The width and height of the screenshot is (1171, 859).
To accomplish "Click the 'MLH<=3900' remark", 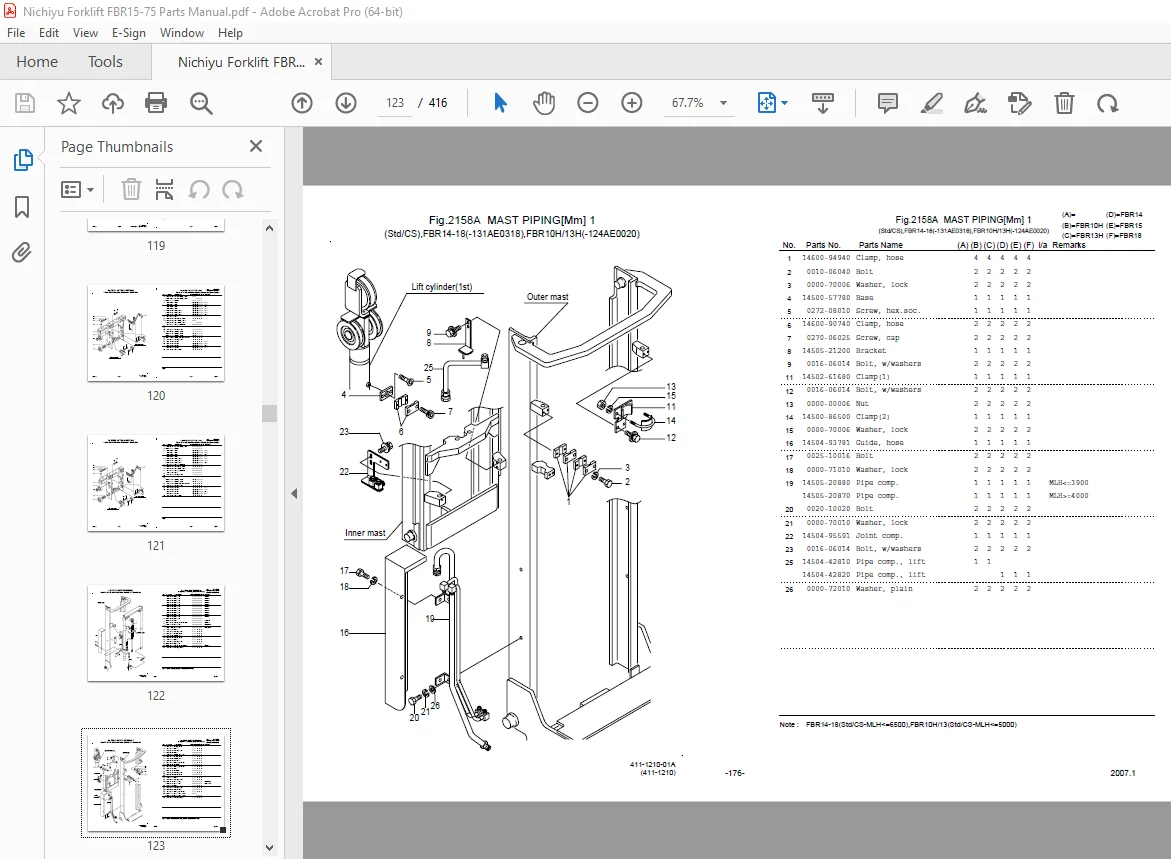I will (x=1069, y=483).
